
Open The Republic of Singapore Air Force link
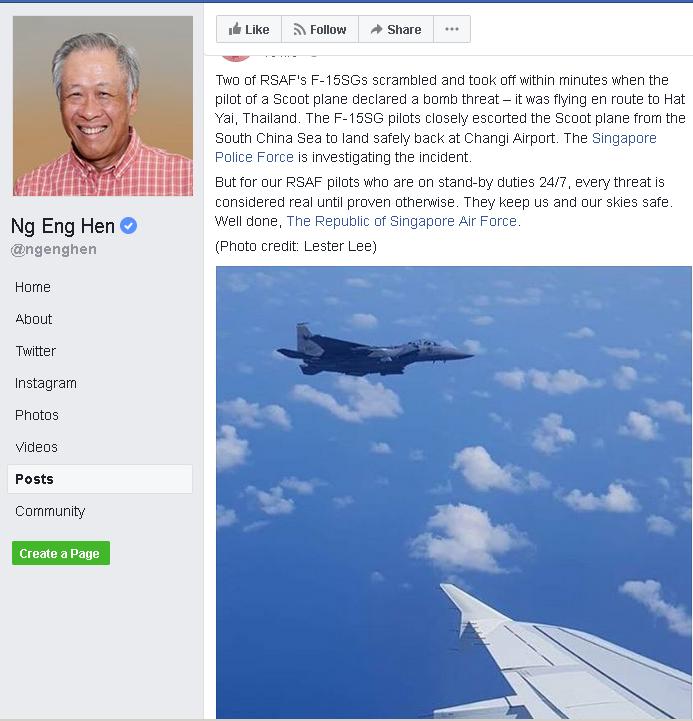coord(402,221)
